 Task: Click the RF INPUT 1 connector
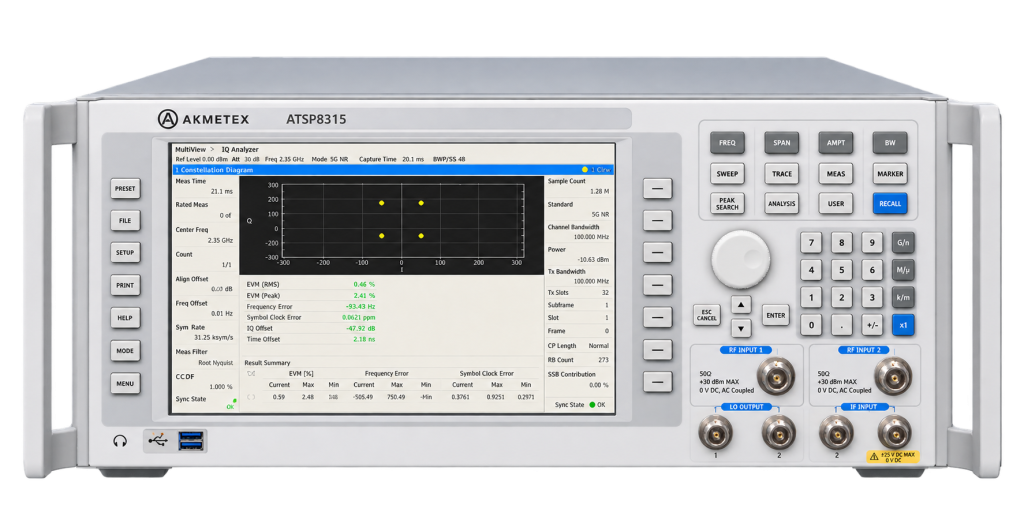click(776, 376)
